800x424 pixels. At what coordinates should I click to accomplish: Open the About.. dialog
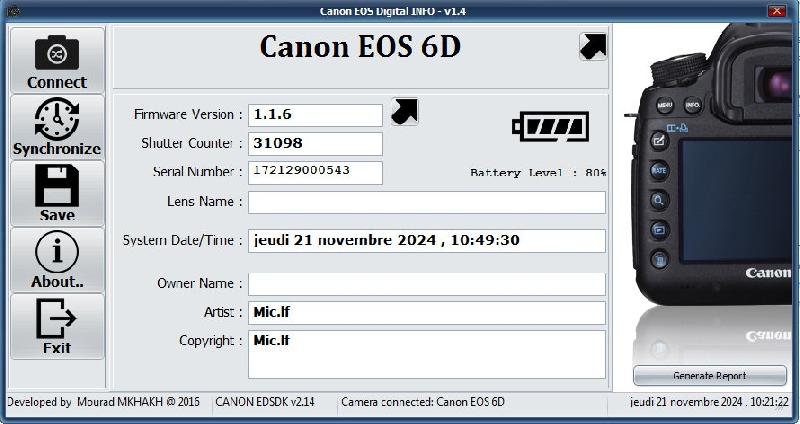click(x=57, y=260)
